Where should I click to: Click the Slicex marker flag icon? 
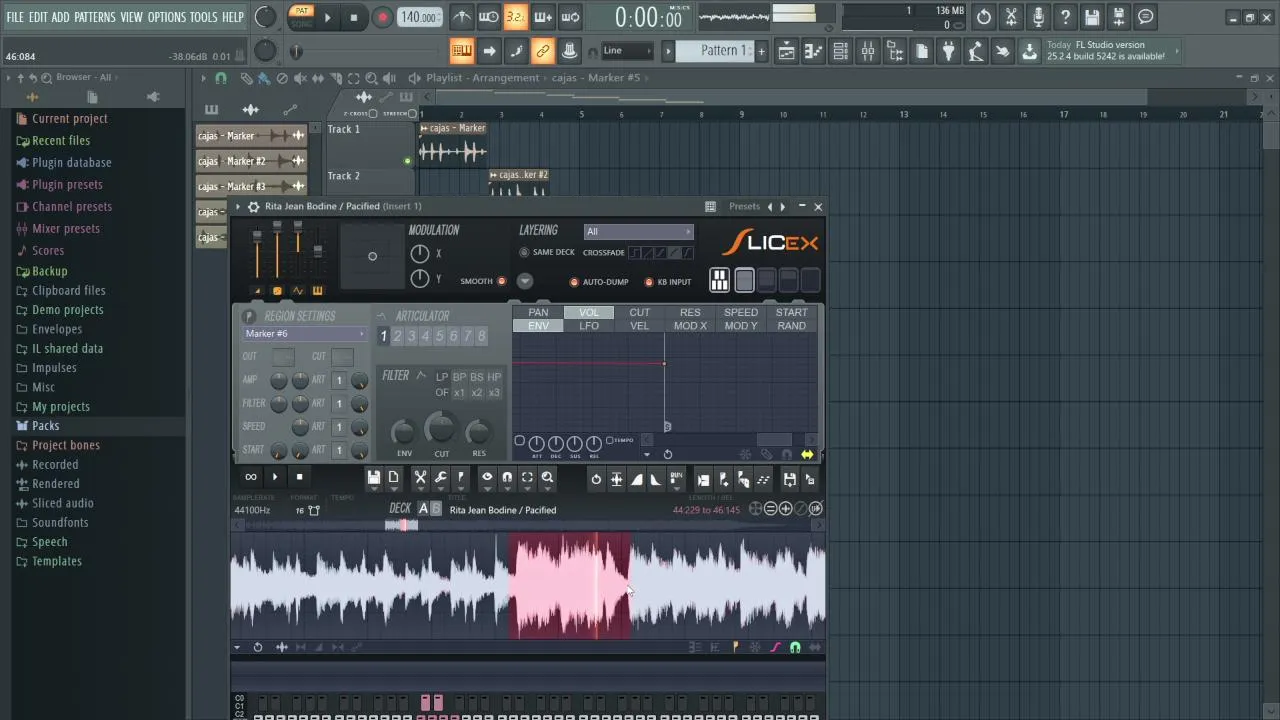point(460,478)
